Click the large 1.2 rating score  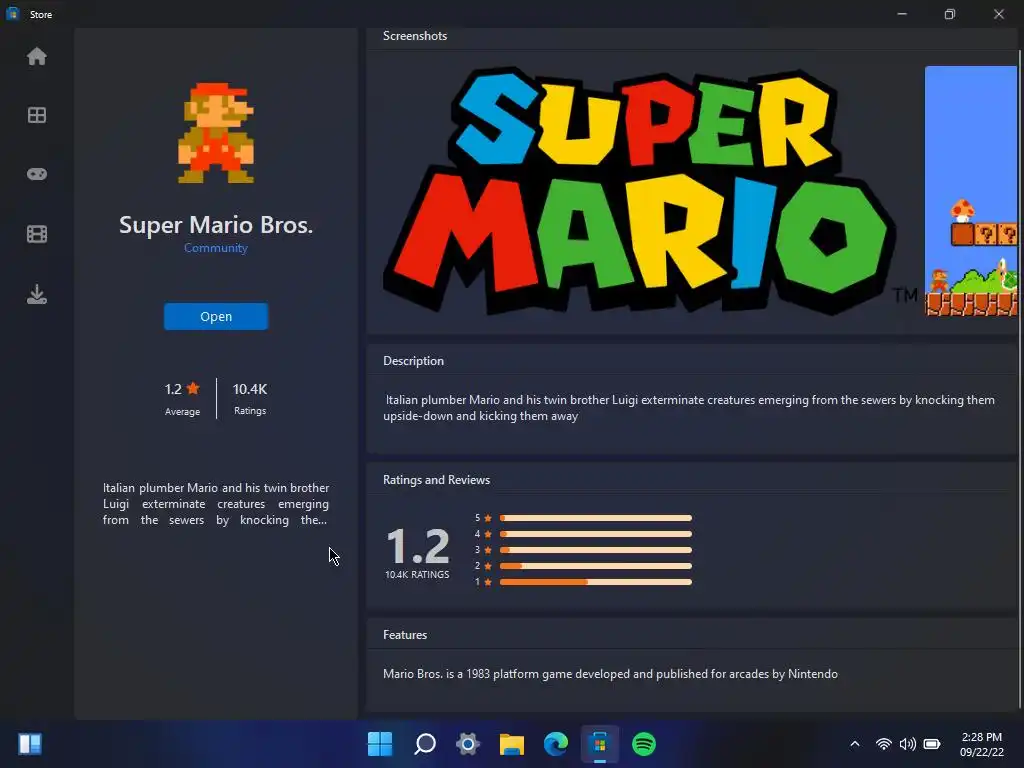click(x=418, y=546)
